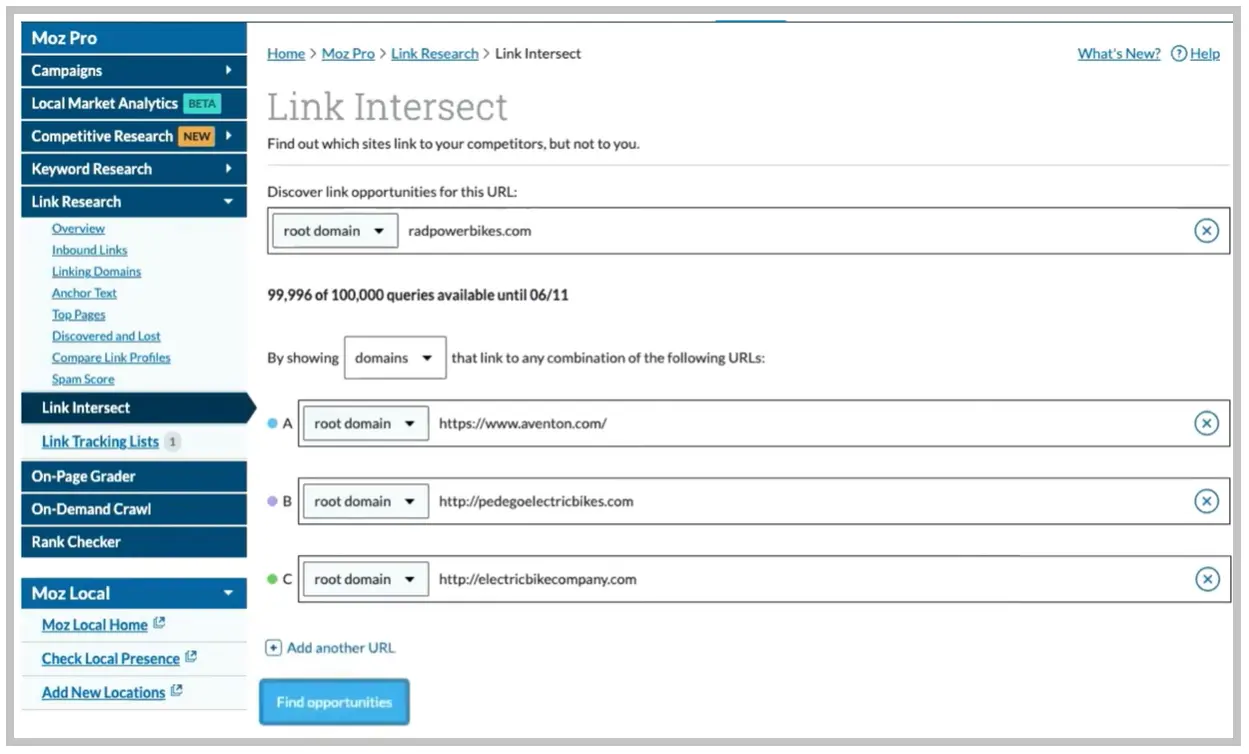Open the Spam Score sidebar link
The image size is (1249, 754).
[83, 380]
